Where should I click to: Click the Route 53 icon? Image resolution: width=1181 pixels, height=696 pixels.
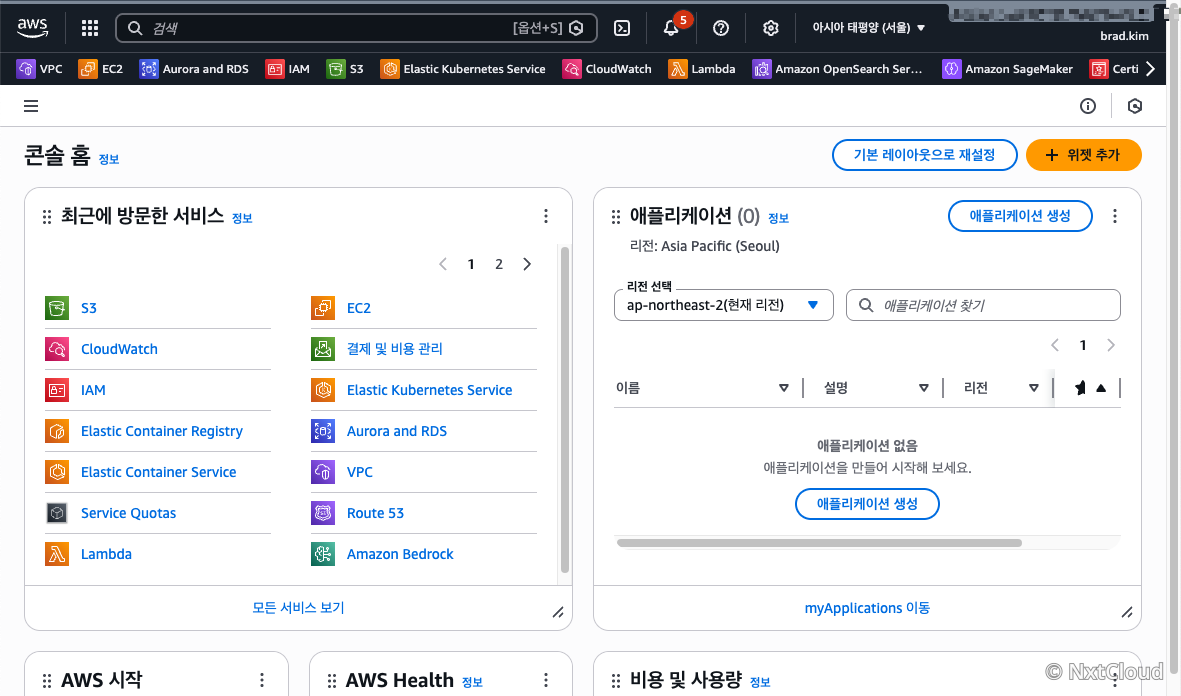tap(323, 513)
